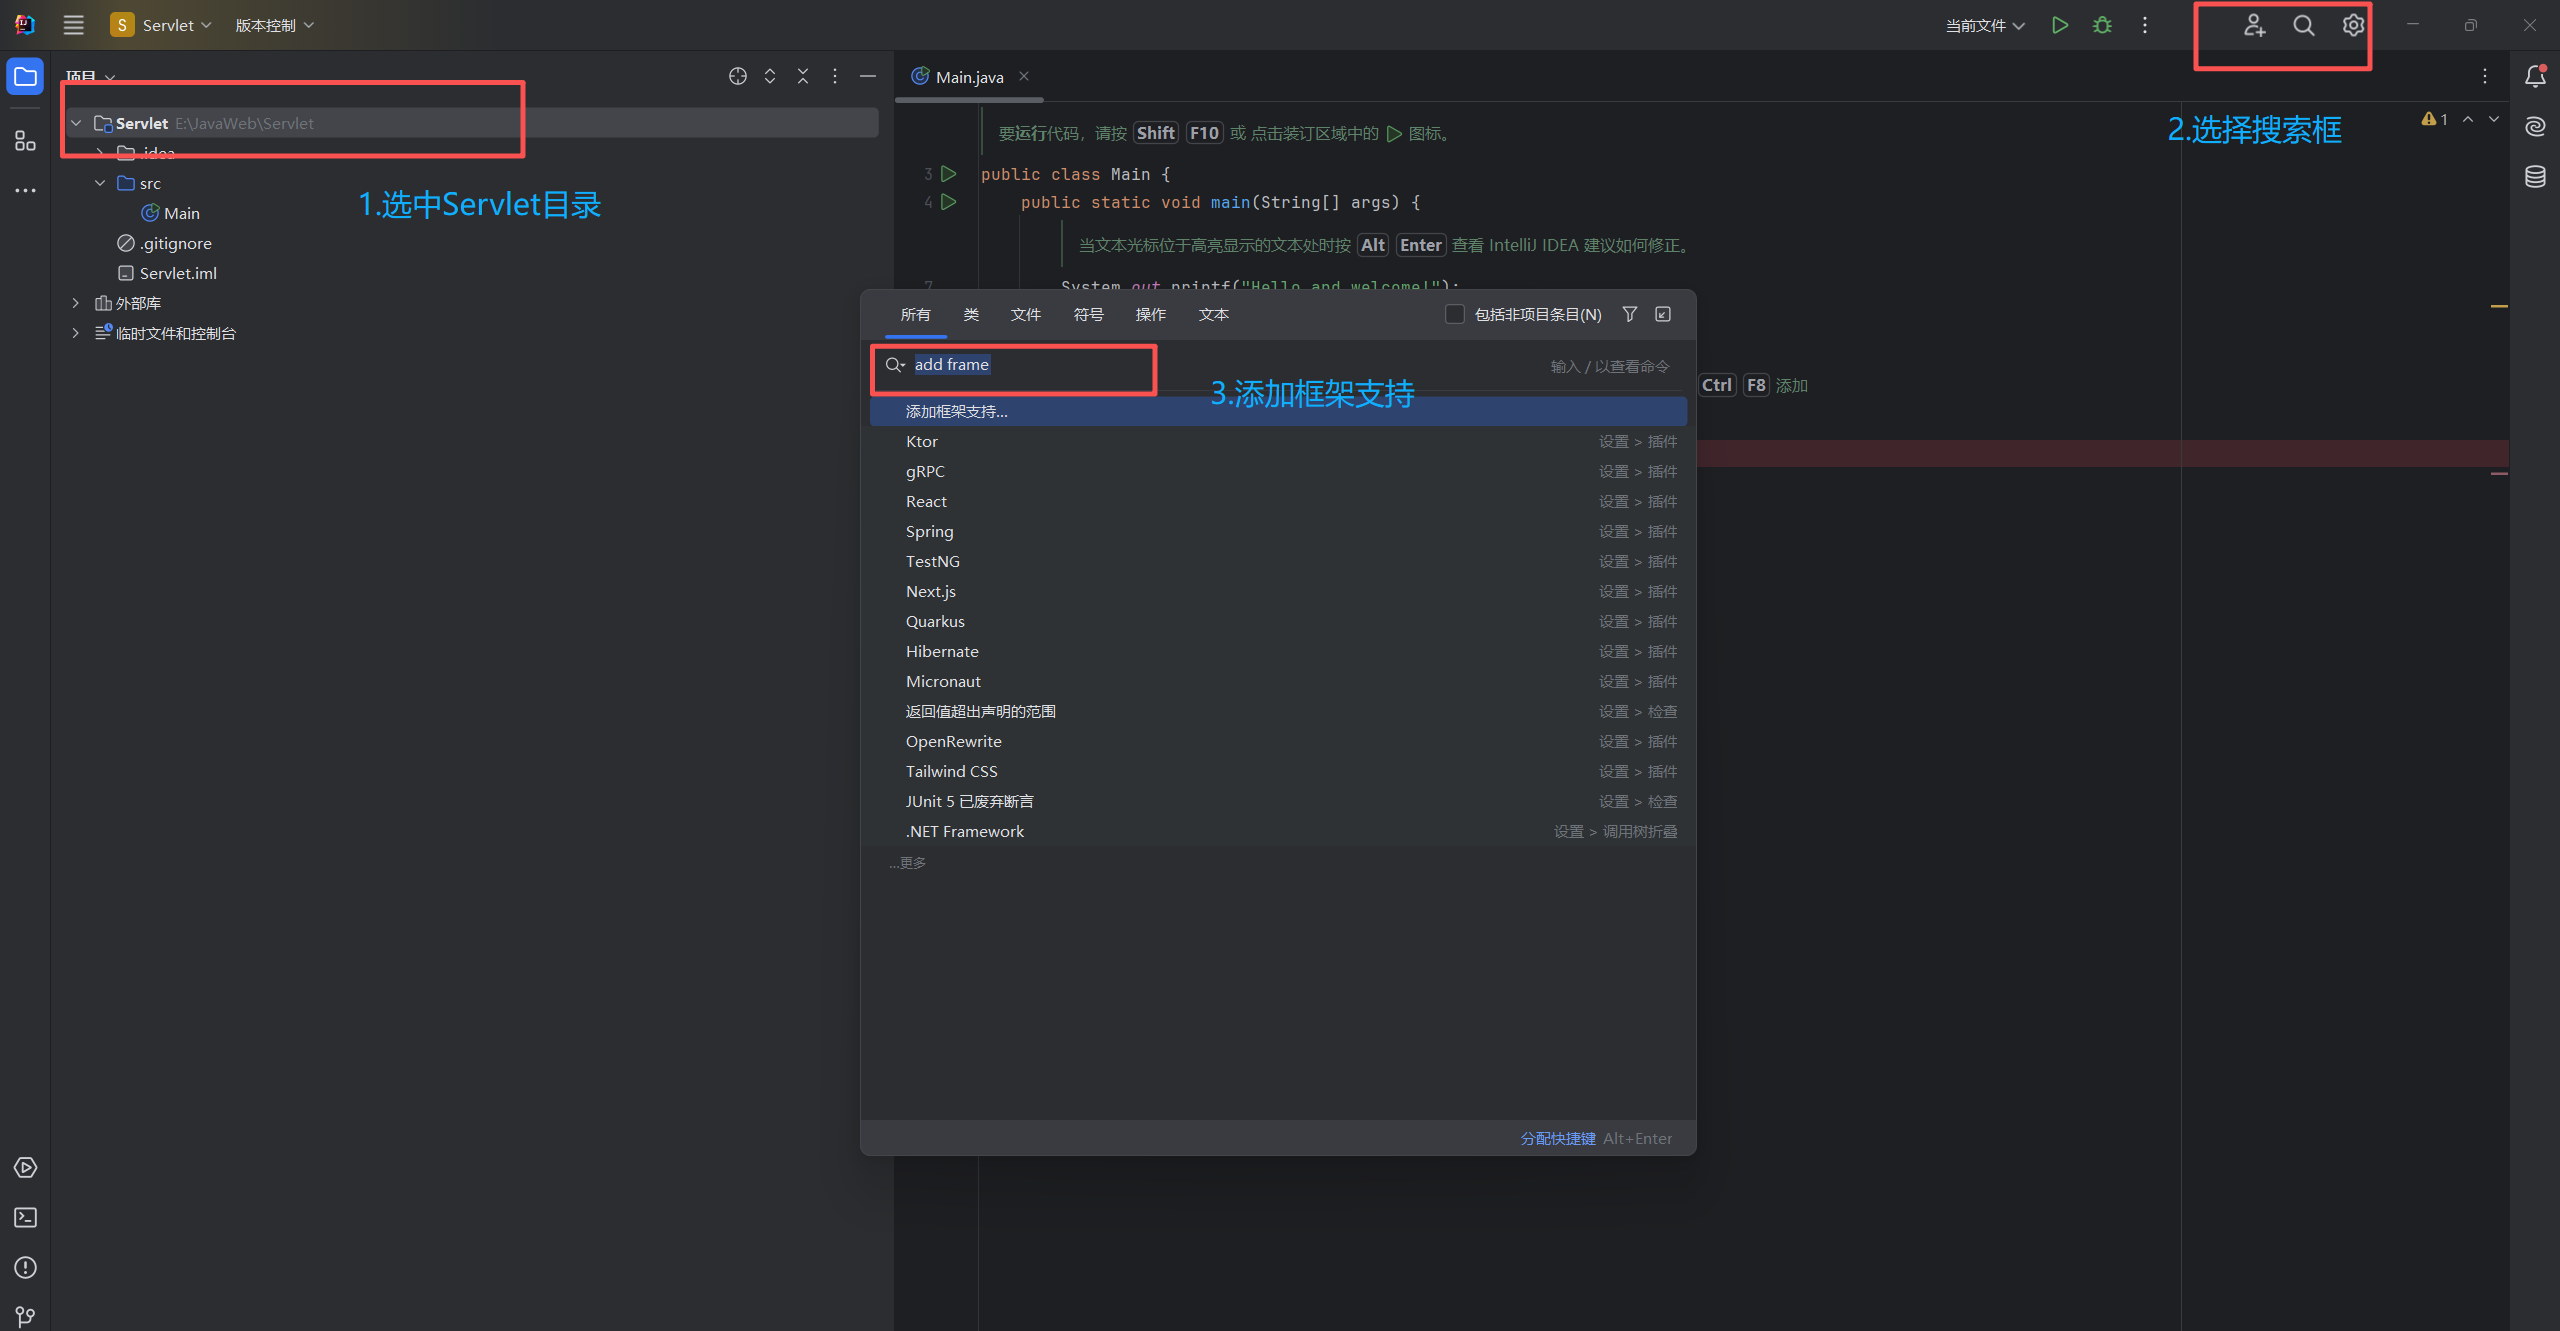Select the 添加框架支持... result

pyautogui.click(x=956, y=411)
